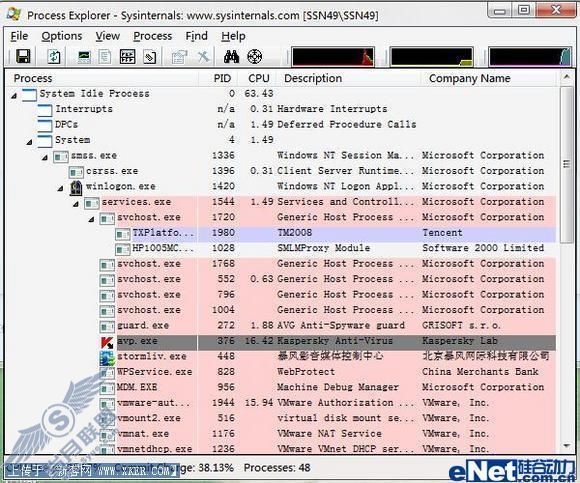Click the Kaspersky icon beside avp.exe
Screen dimensions: 580x483
107,342
